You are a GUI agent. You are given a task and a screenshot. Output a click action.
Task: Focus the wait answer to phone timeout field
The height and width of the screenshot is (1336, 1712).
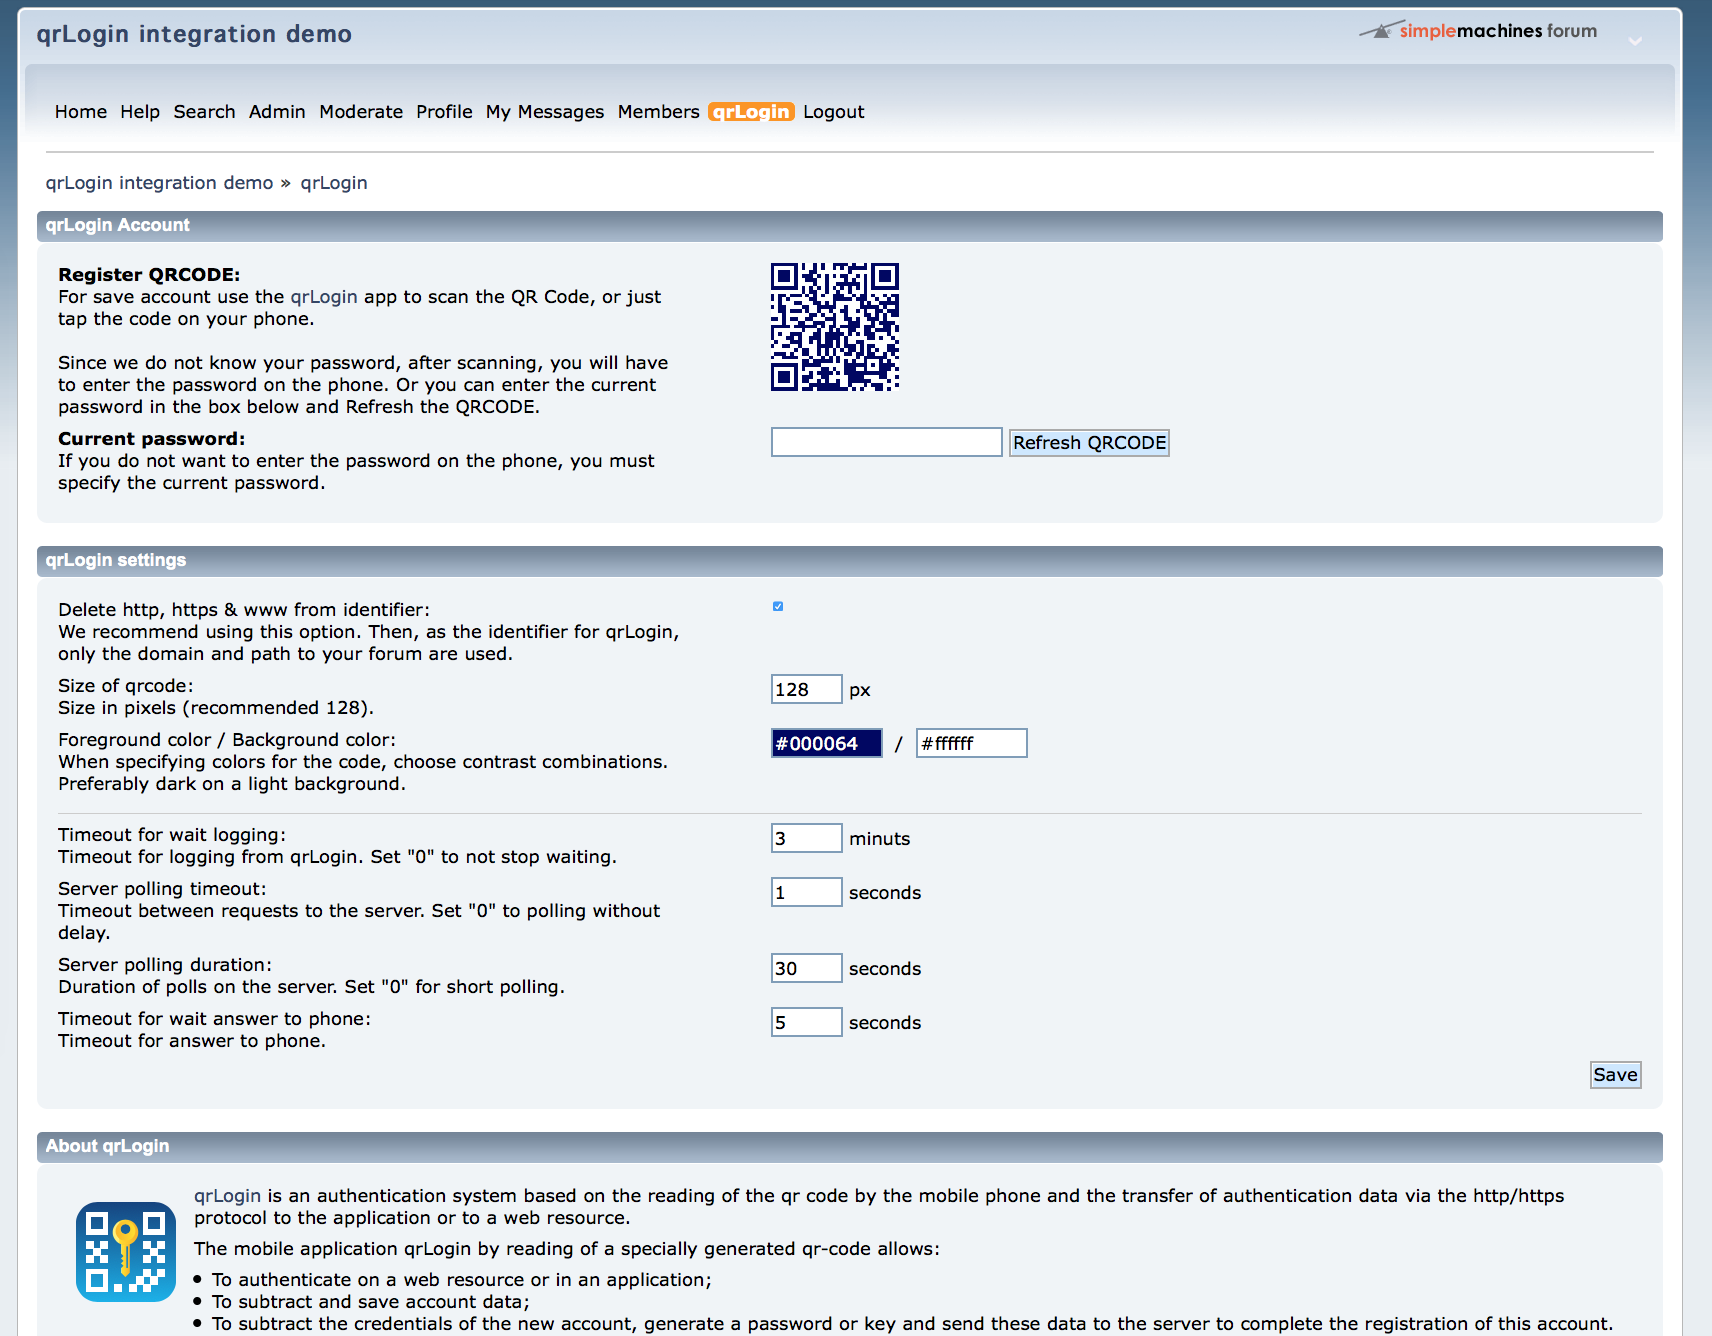pyautogui.click(x=807, y=1022)
